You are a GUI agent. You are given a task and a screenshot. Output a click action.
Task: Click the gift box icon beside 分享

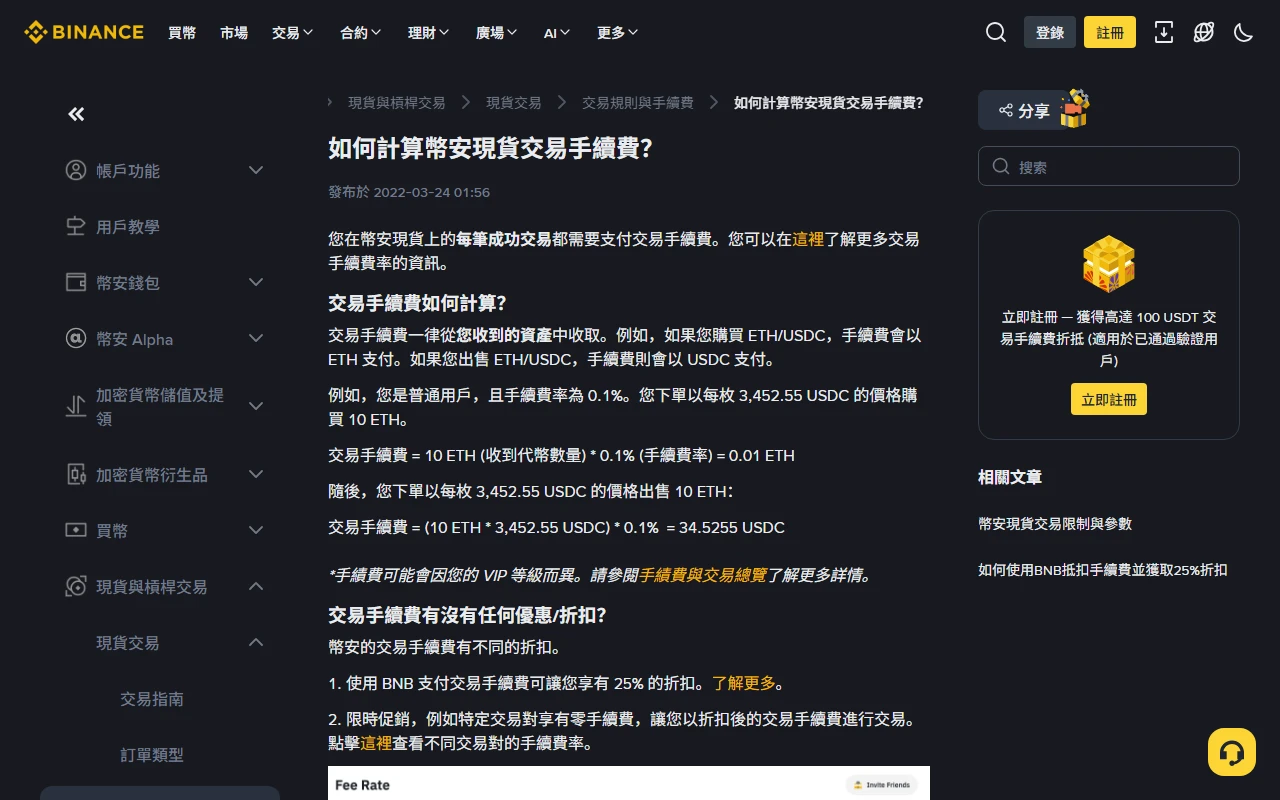click(1074, 108)
